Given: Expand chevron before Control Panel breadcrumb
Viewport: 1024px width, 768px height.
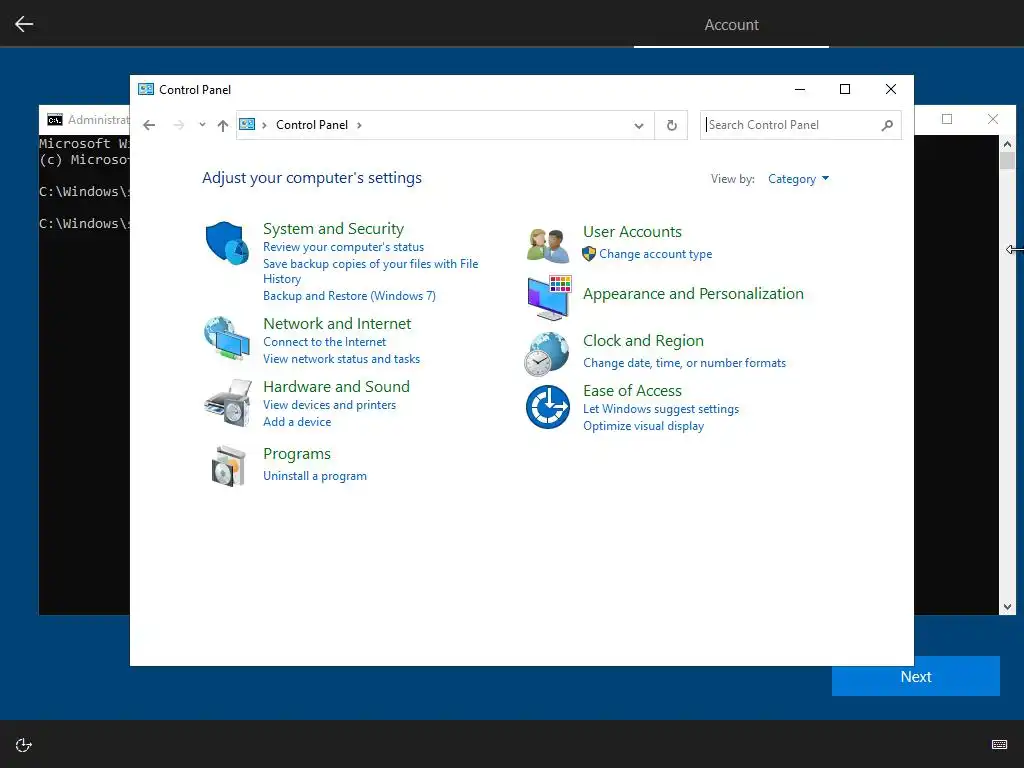Looking at the screenshot, I should pos(264,125).
